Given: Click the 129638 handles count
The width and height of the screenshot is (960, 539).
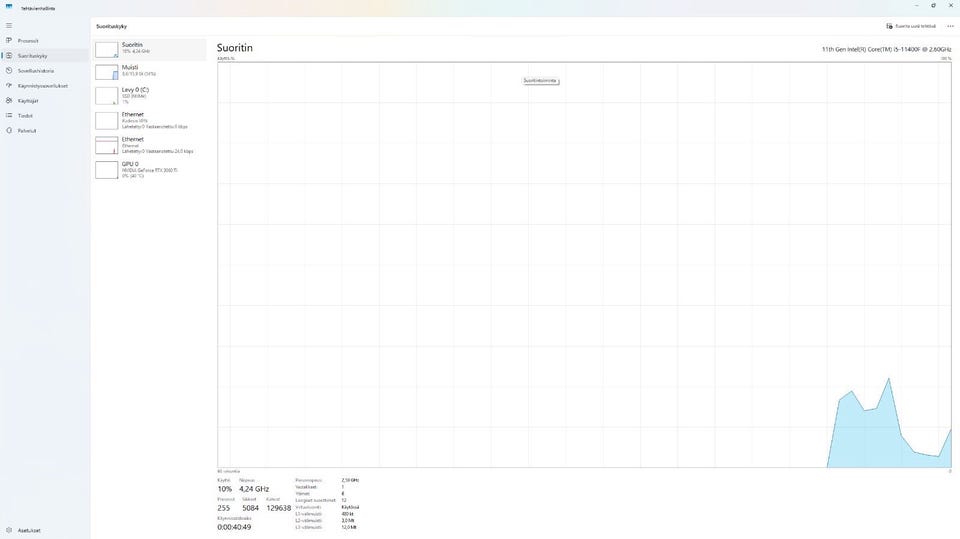Looking at the screenshot, I should 279,508.
